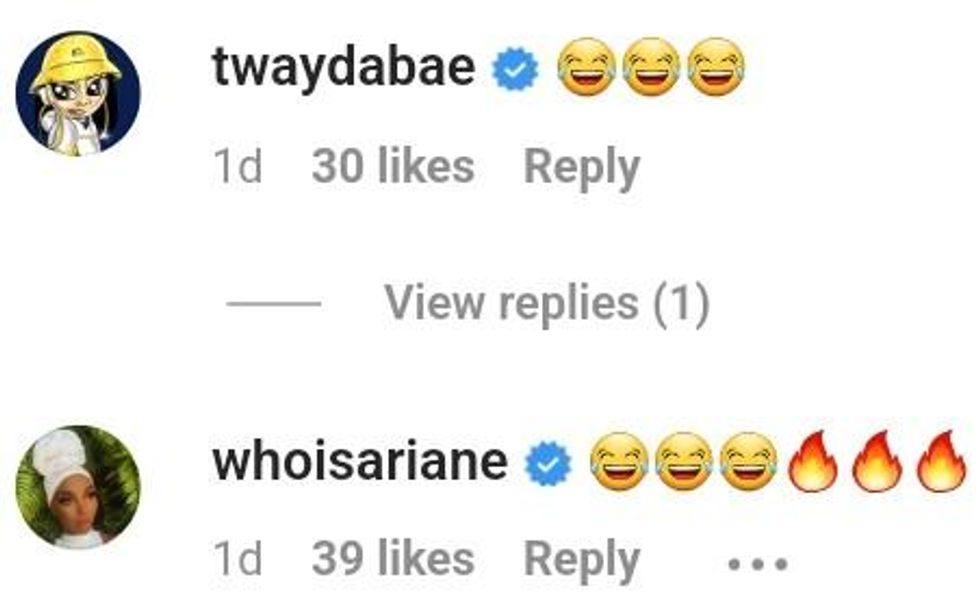Screen dimensions: 980x607
Task: Click the first fire emoji
Action: [x=813, y=461]
